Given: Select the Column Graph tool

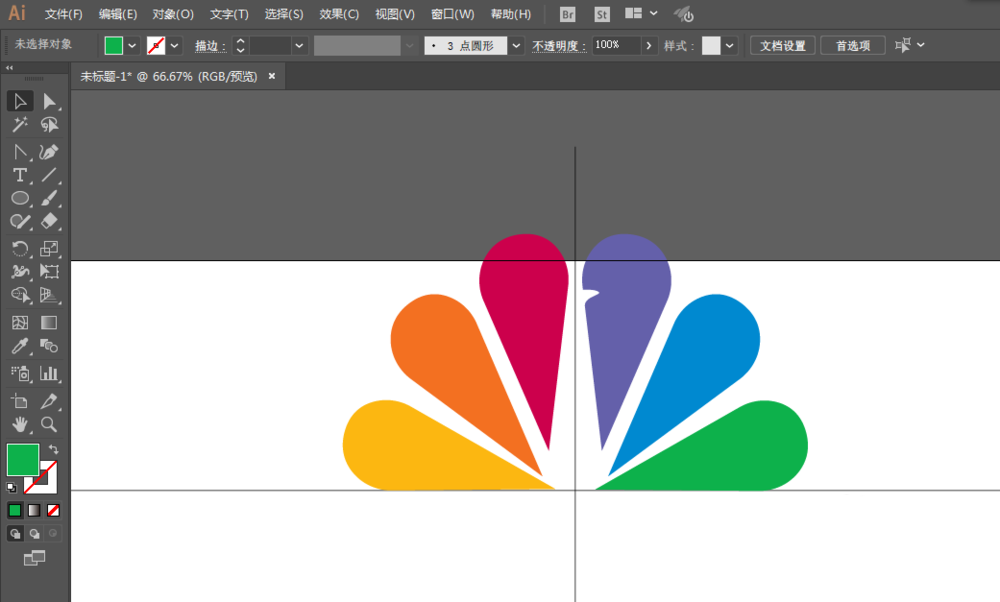Looking at the screenshot, I should pyautogui.click(x=49, y=373).
